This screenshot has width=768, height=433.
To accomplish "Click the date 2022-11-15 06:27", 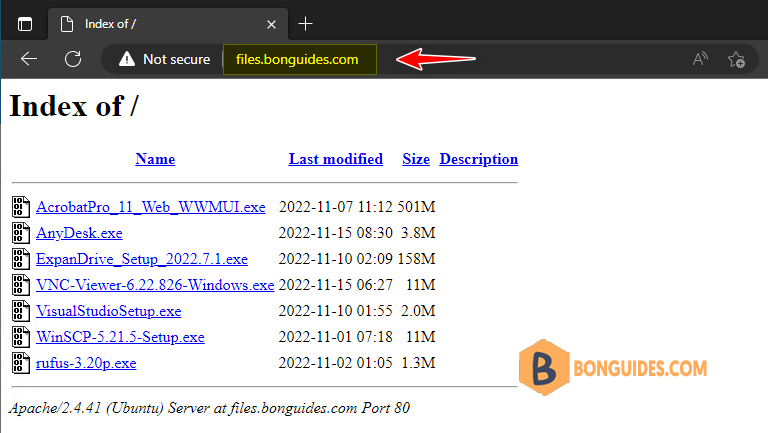I will [336, 285].
